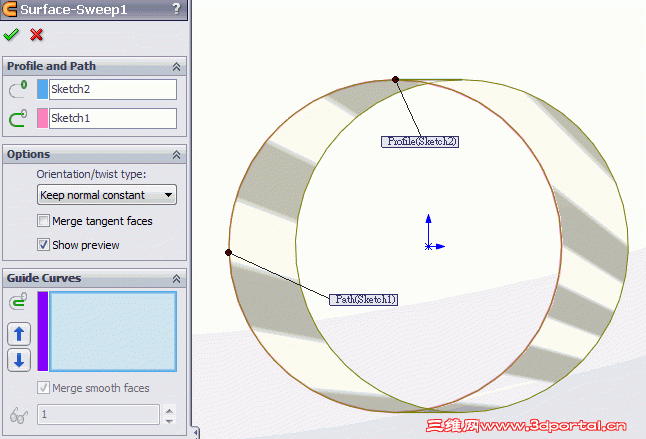Click the panel splitter collapse arrow
The width and height of the screenshot is (646, 439).
196,432
